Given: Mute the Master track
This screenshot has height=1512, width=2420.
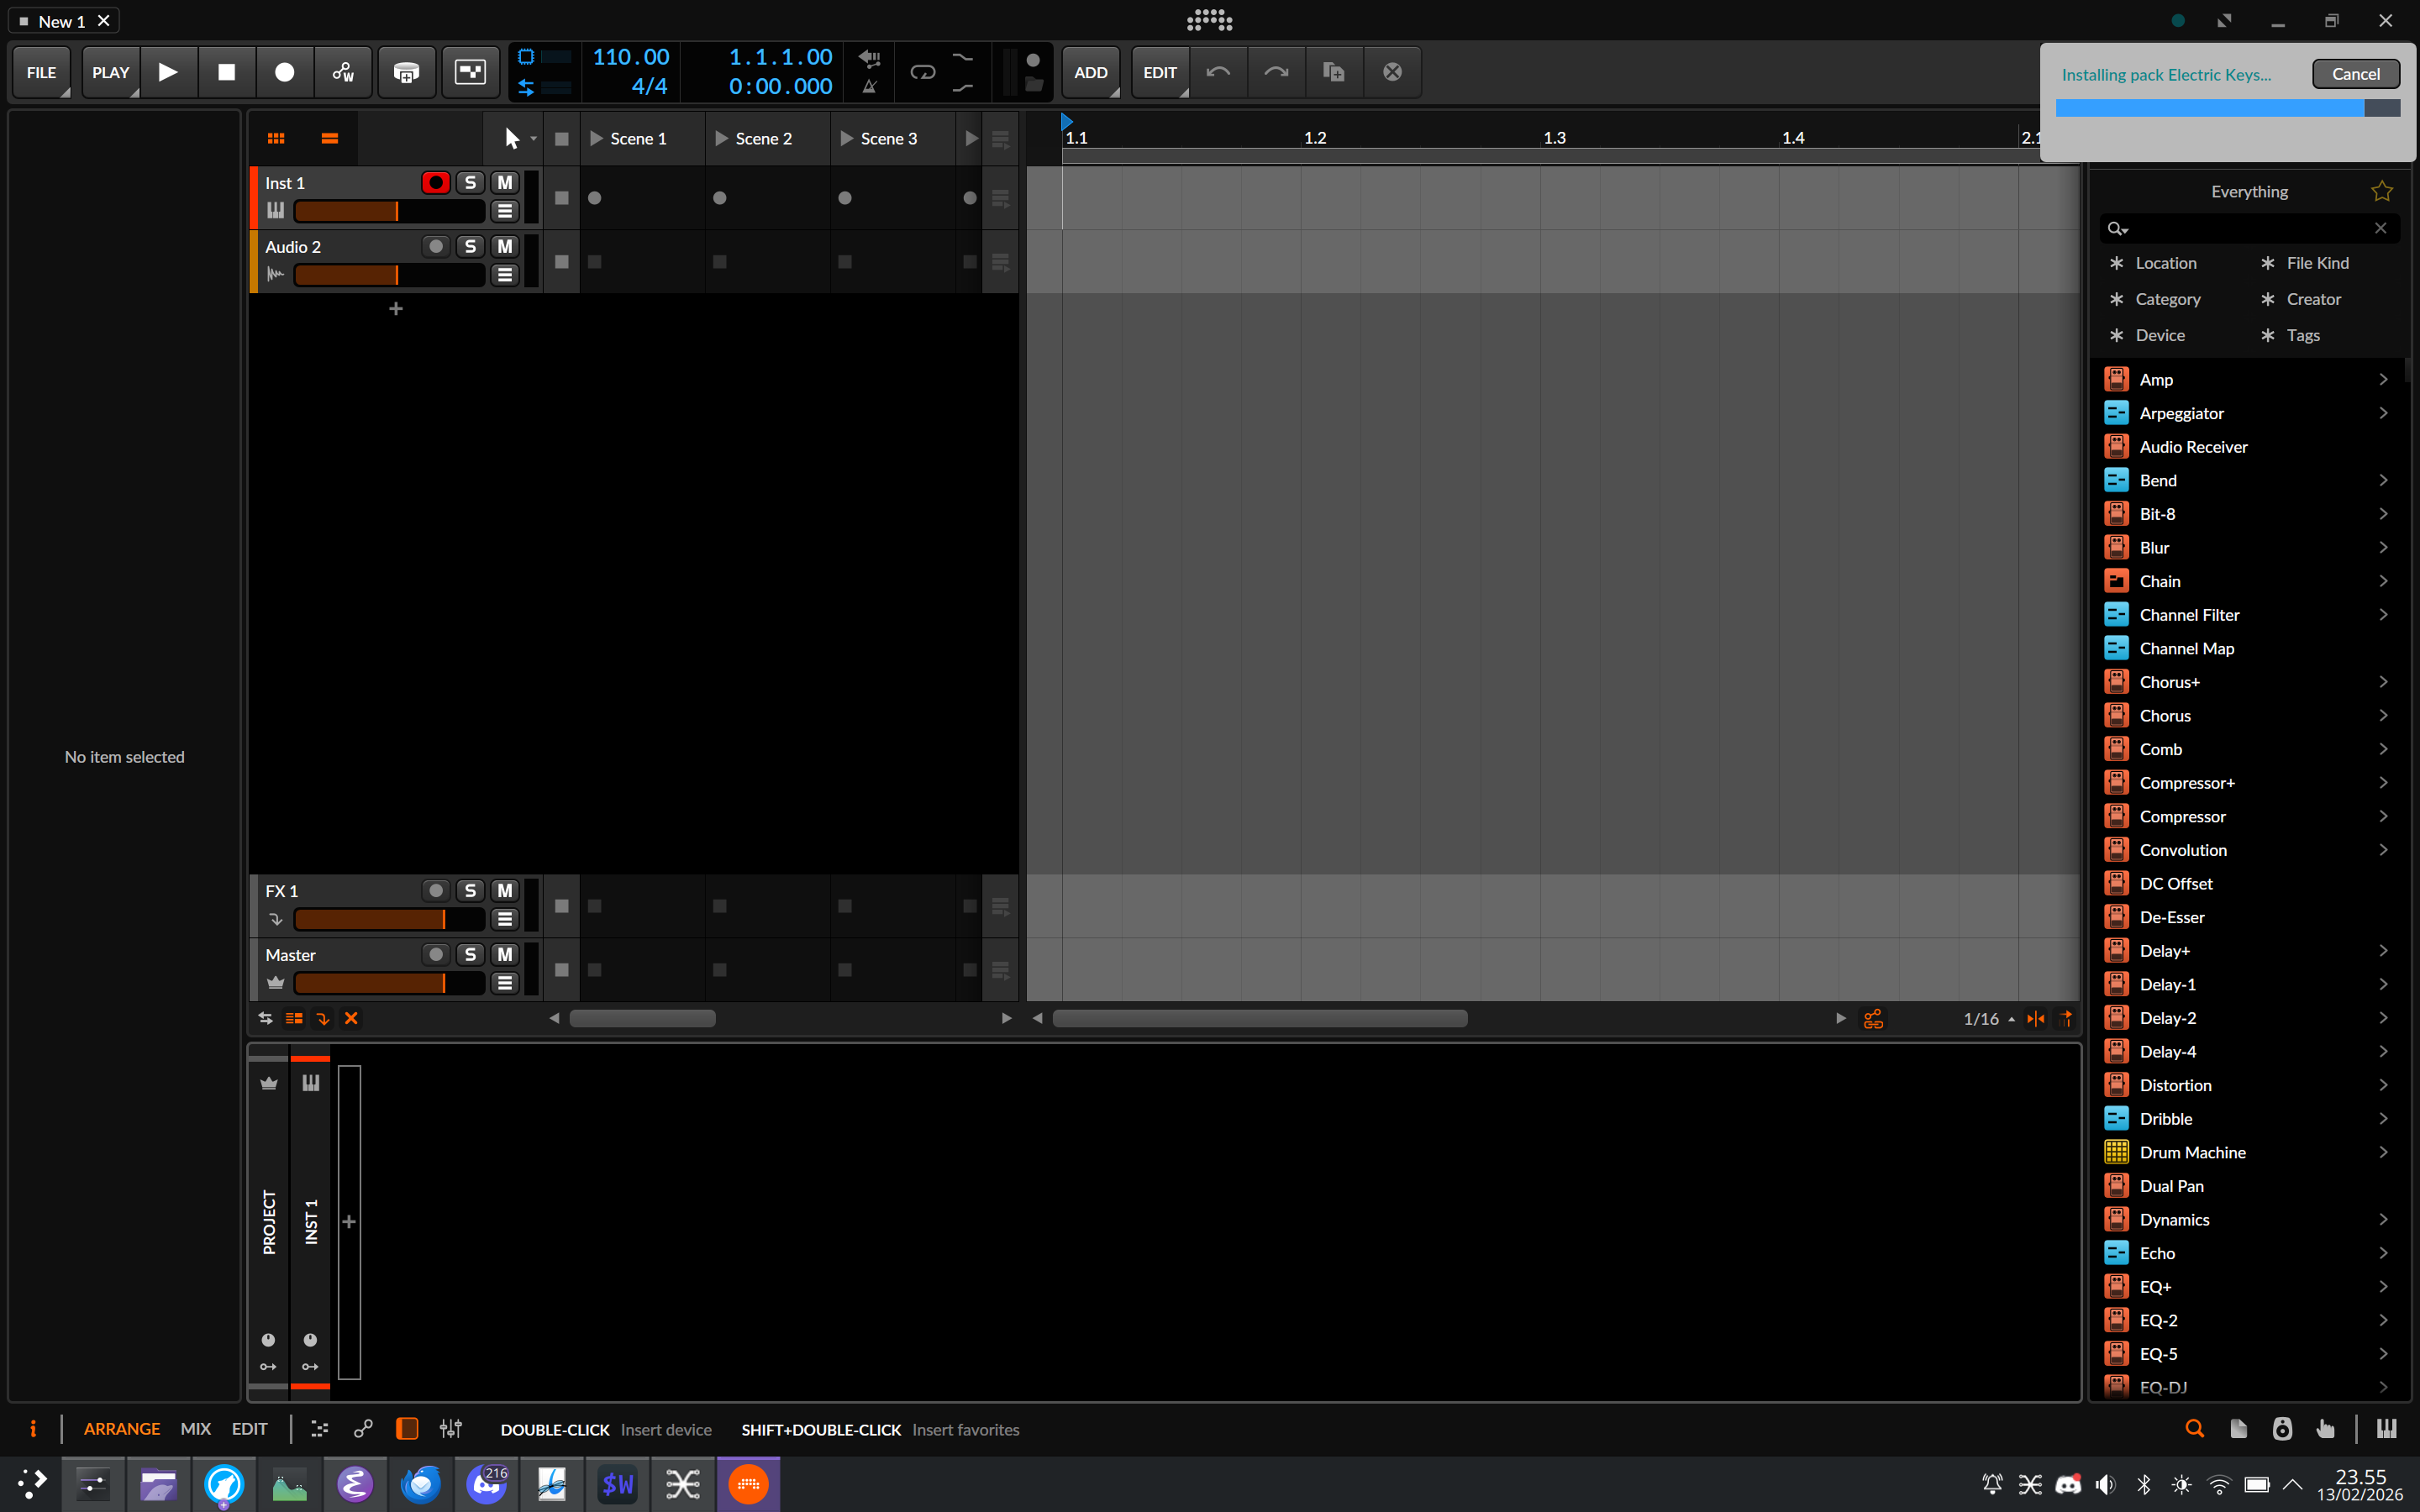Looking at the screenshot, I should [505, 954].
